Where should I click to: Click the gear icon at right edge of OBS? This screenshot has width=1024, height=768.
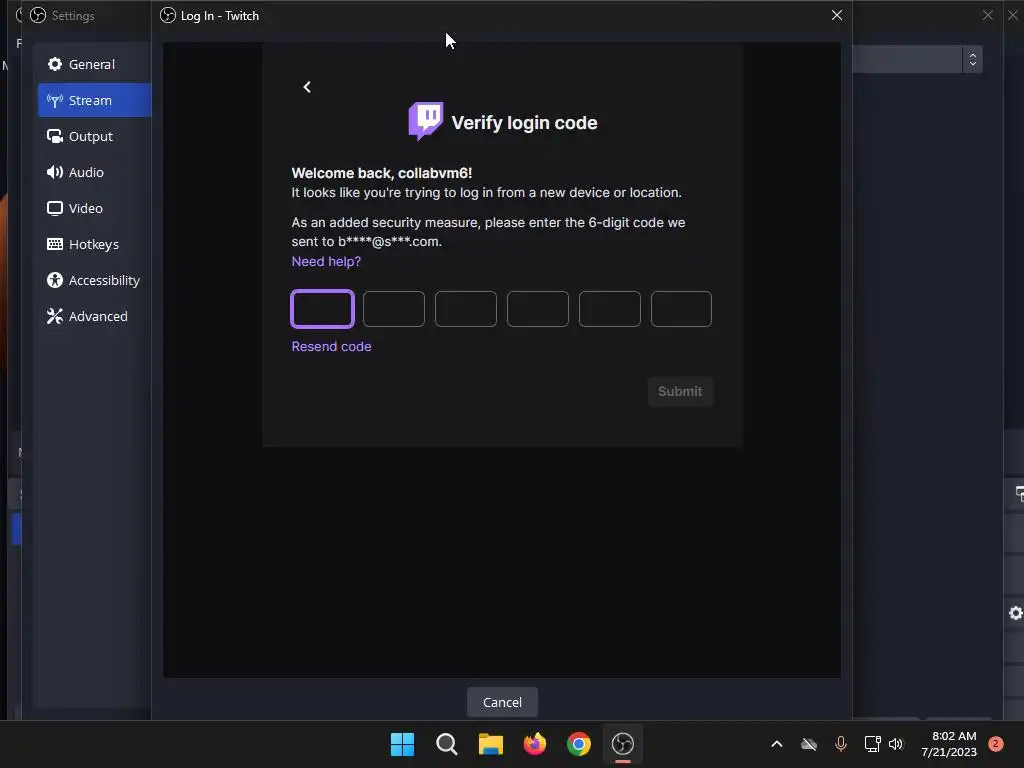pos(1016,613)
